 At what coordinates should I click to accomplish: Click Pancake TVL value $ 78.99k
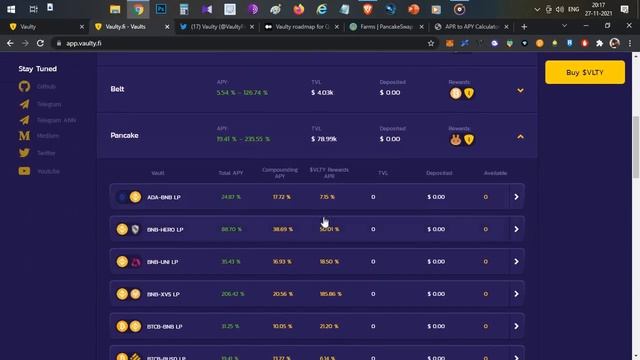coord(324,139)
